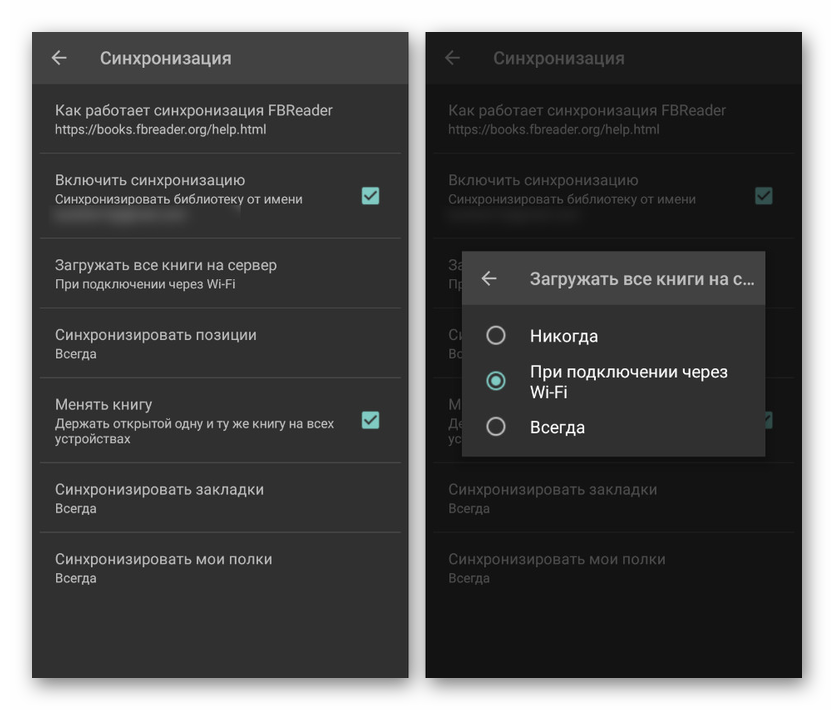This screenshot has height=710, width=834.
Task: Click https://books.fbreader.org/help.html on left screen
Action: pyautogui.click(x=161, y=129)
